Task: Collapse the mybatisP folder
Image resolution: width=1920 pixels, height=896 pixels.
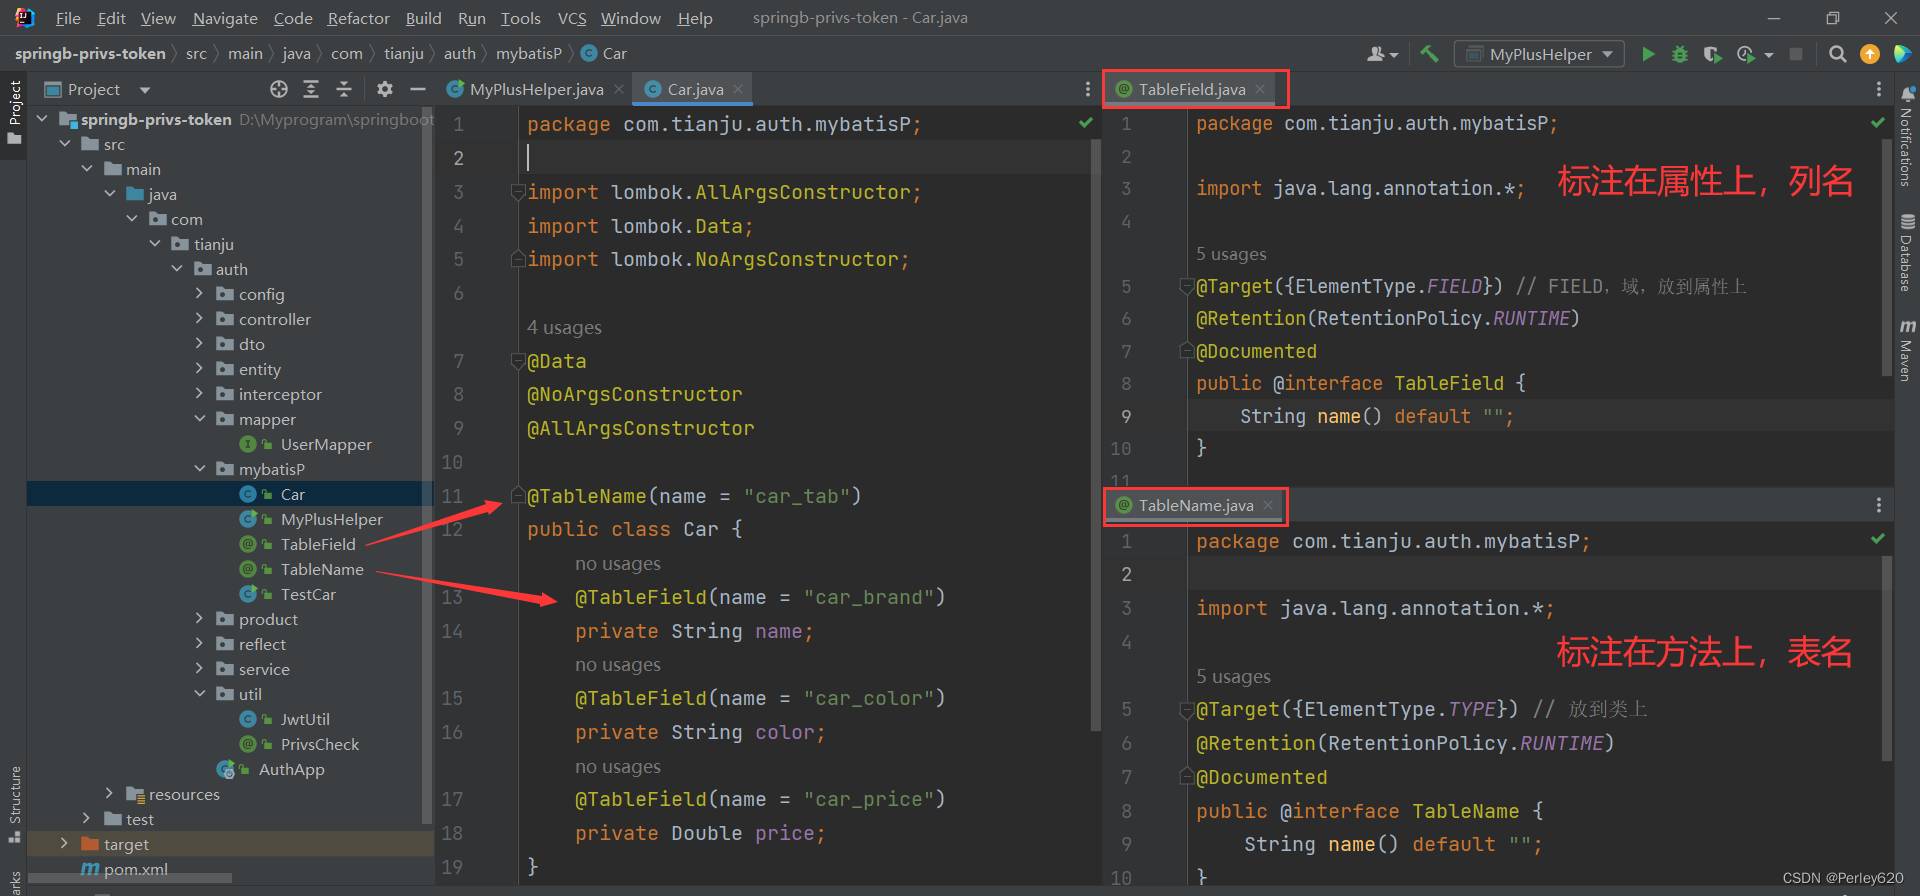Action: [199, 469]
